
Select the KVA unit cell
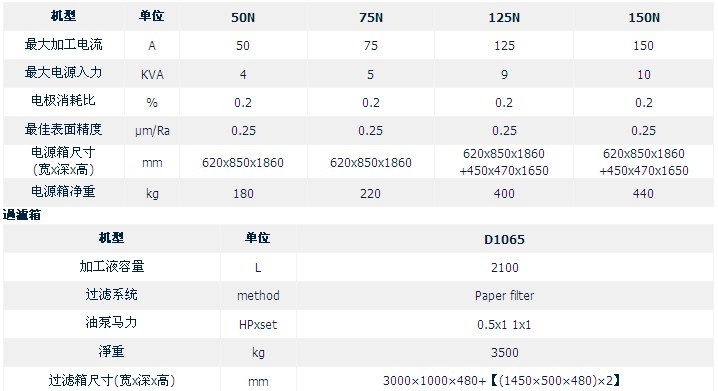click(152, 75)
